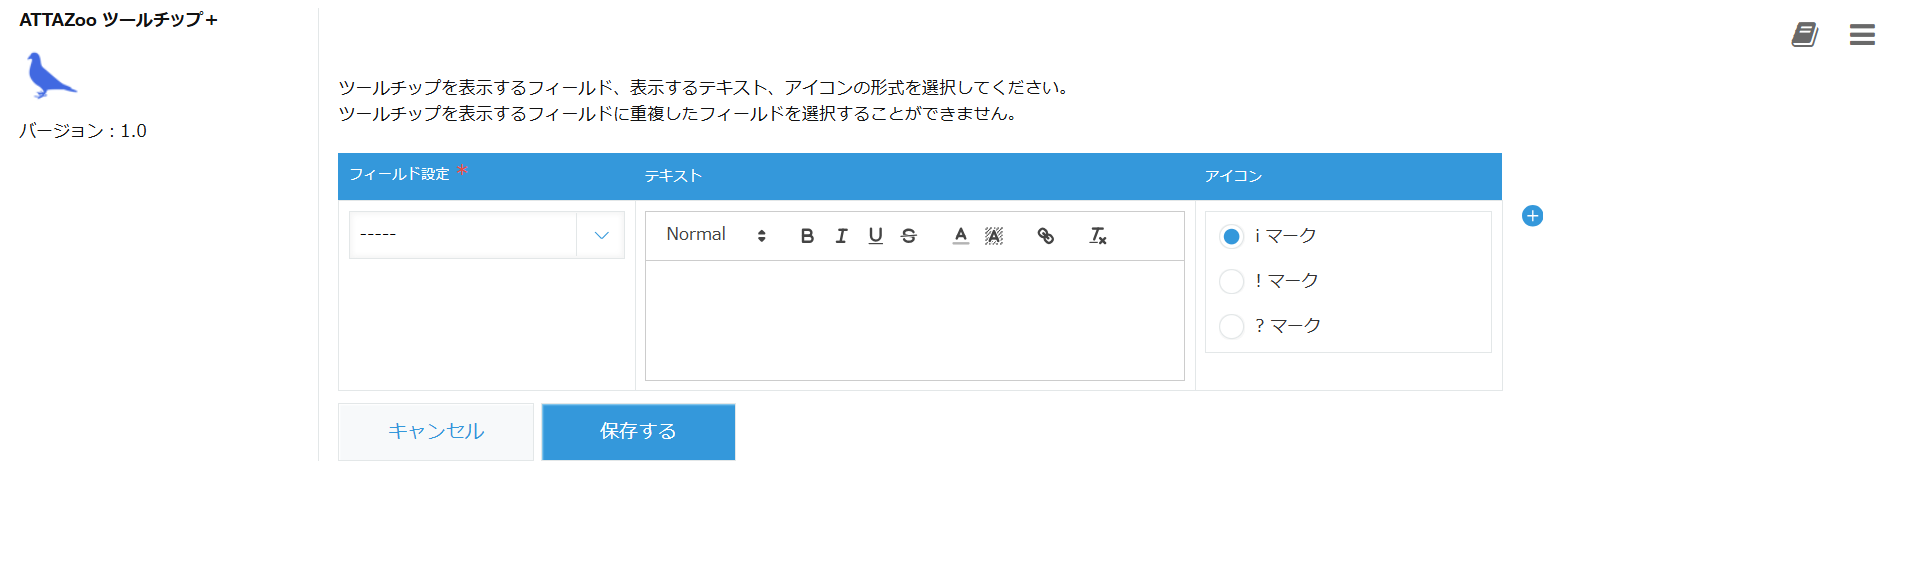Viewport: 1916px width, 563px height.
Task: Click inside the tooltip text editor area
Action: point(914,320)
